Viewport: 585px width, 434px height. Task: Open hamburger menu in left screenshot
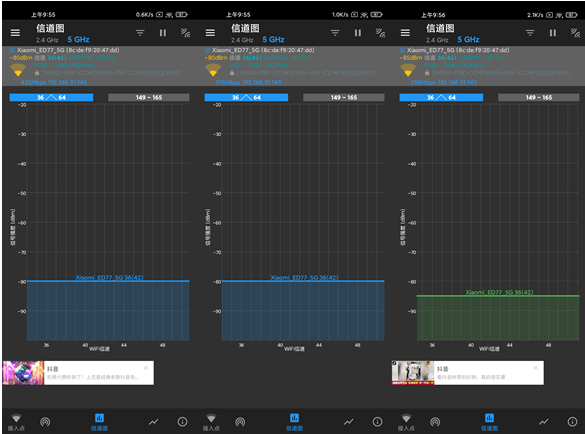tap(15, 33)
